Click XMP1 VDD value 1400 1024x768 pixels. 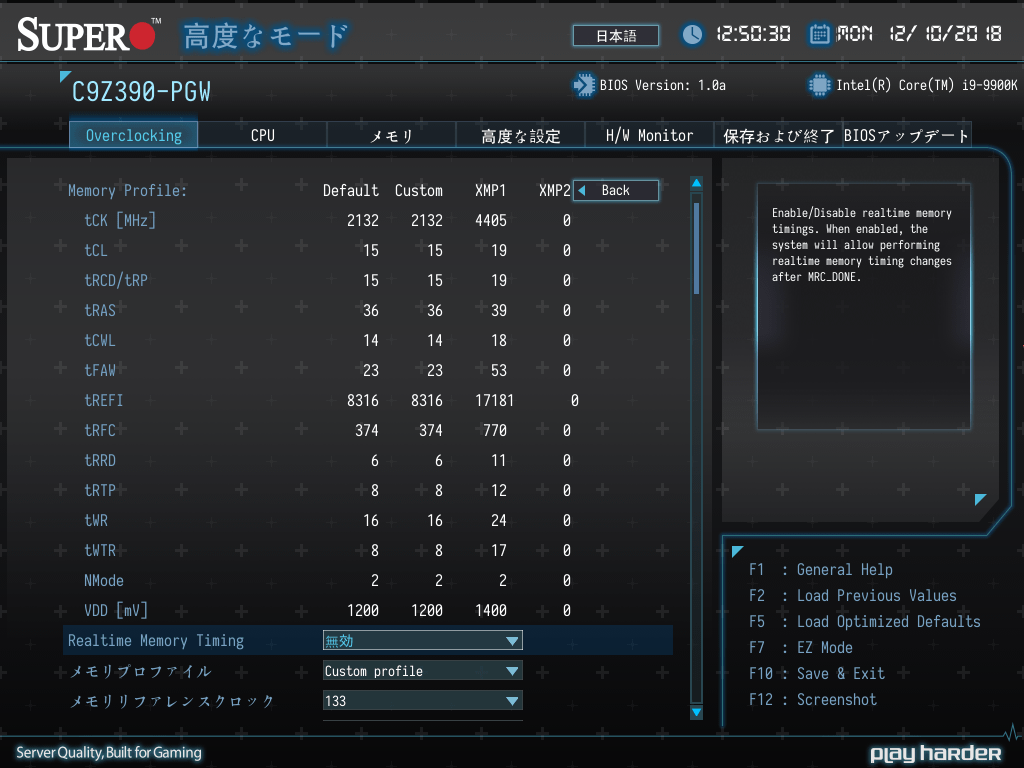pos(491,611)
